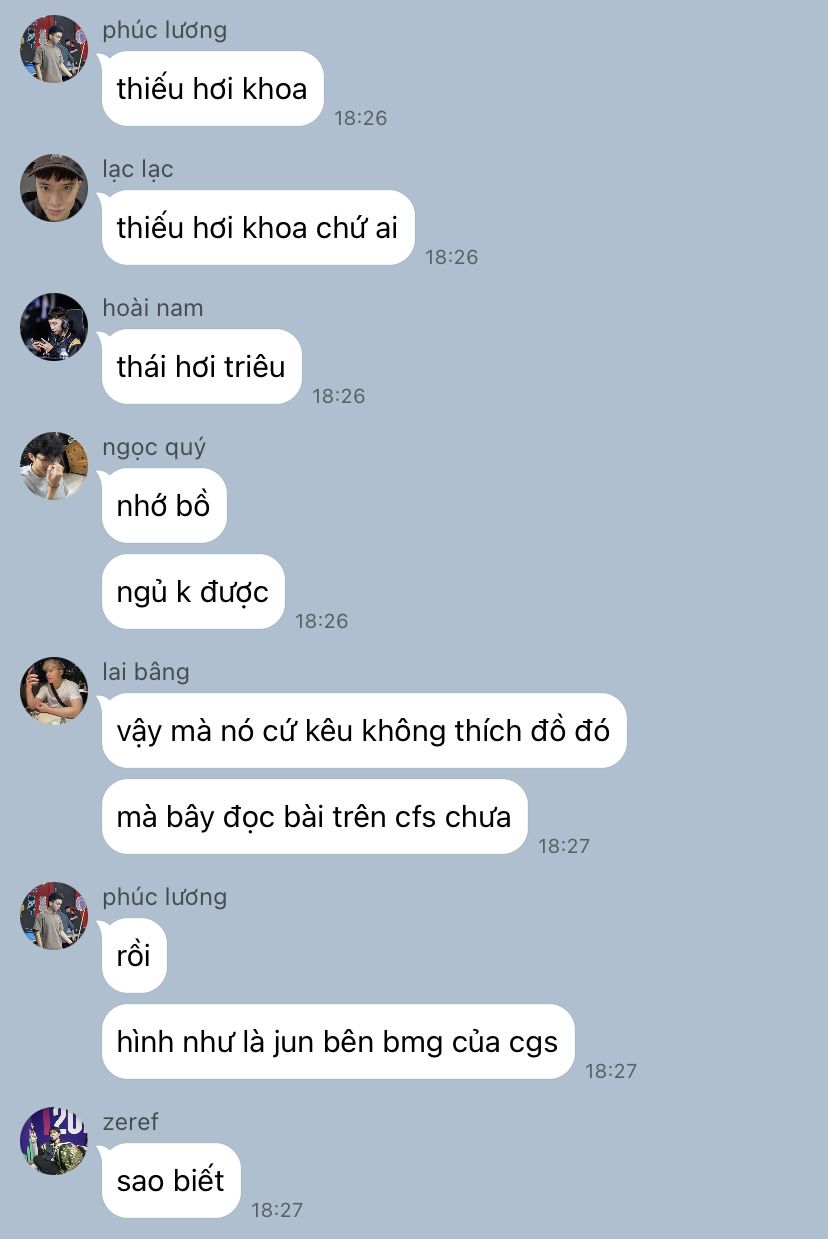Select the 'rồi' message bubble

pos(134,956)
